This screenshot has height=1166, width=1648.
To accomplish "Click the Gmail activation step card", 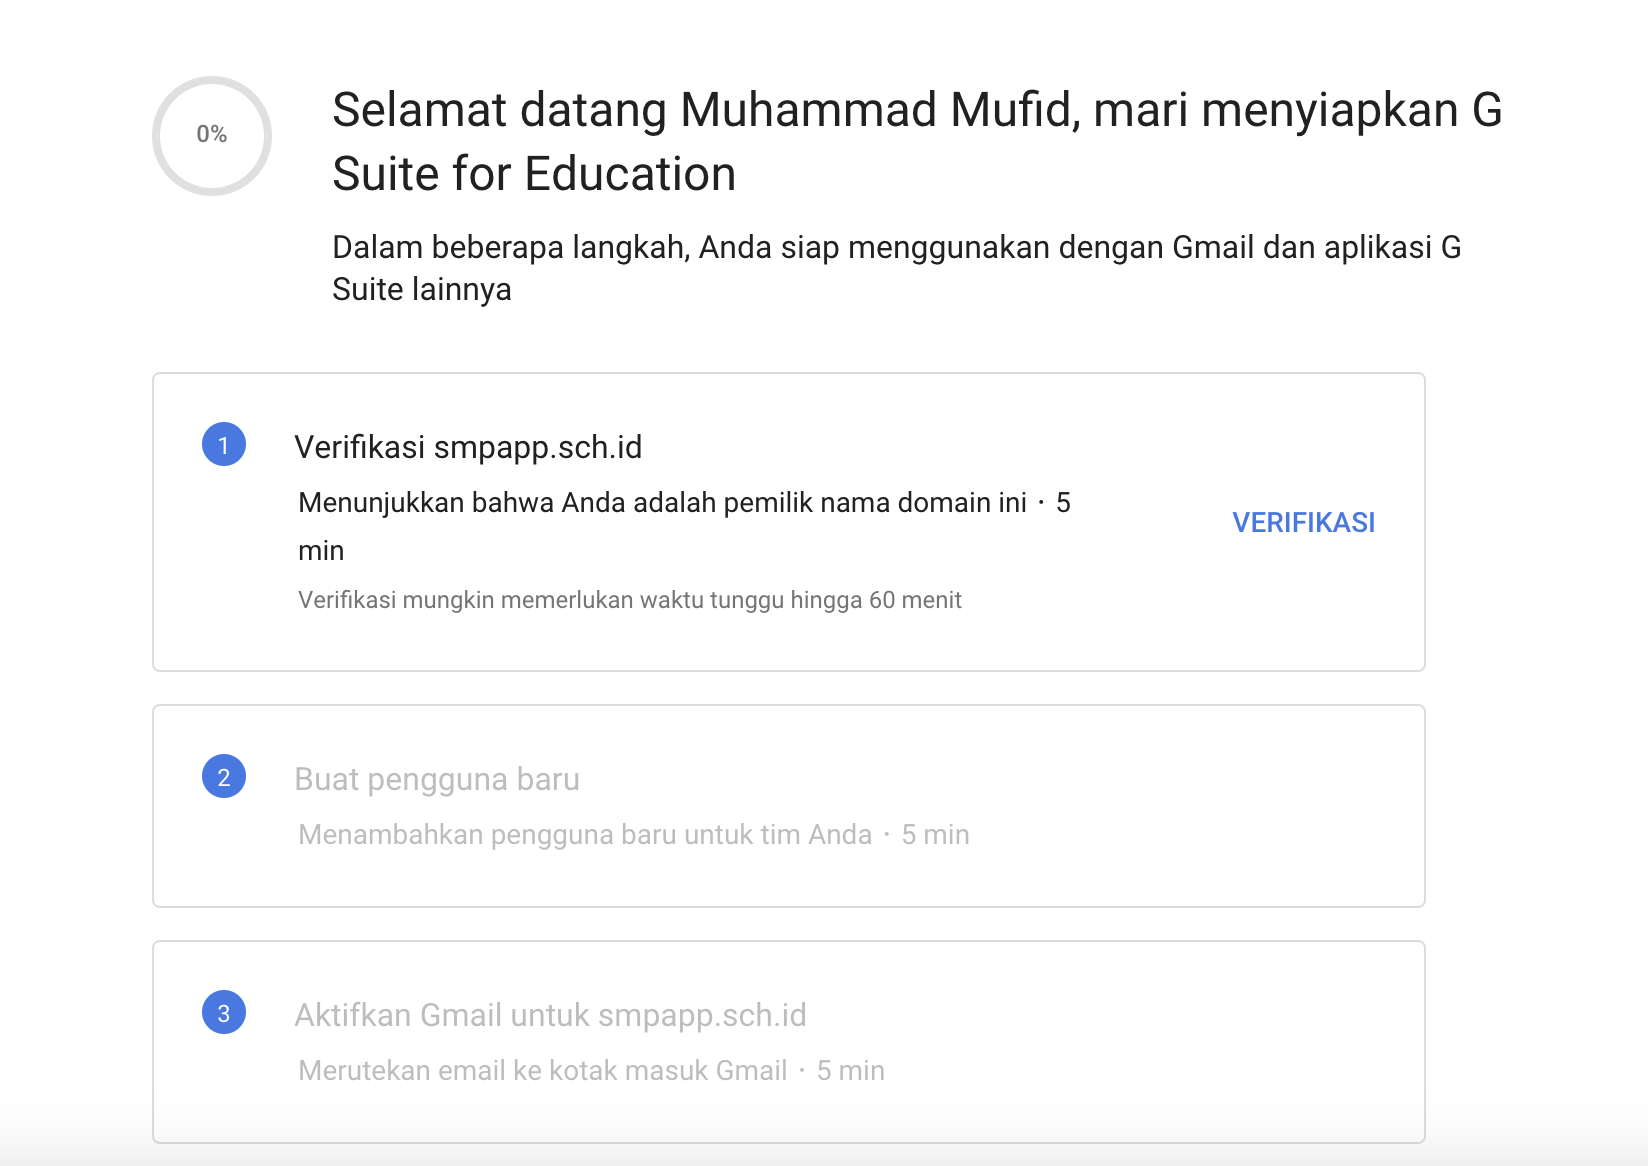I will tap(788, 1040).
